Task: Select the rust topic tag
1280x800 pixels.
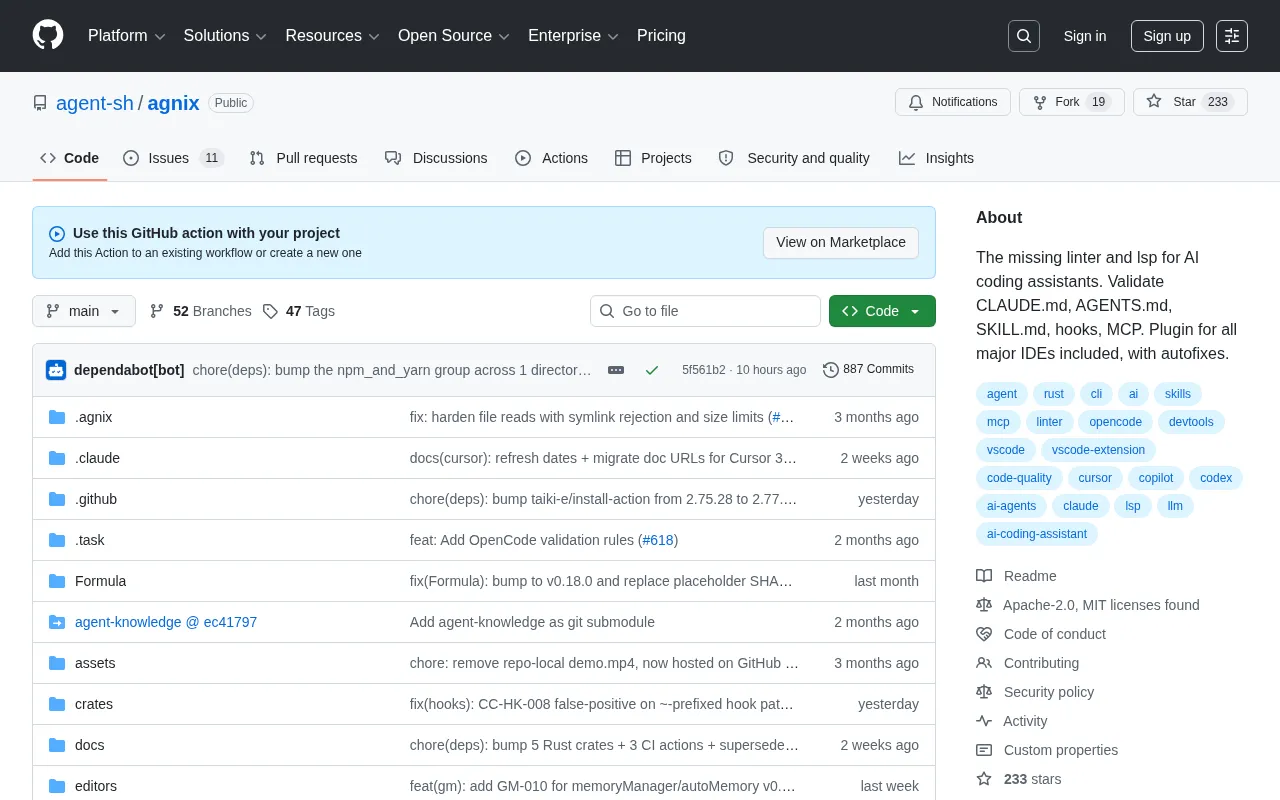Action: tap(1054, 394)
